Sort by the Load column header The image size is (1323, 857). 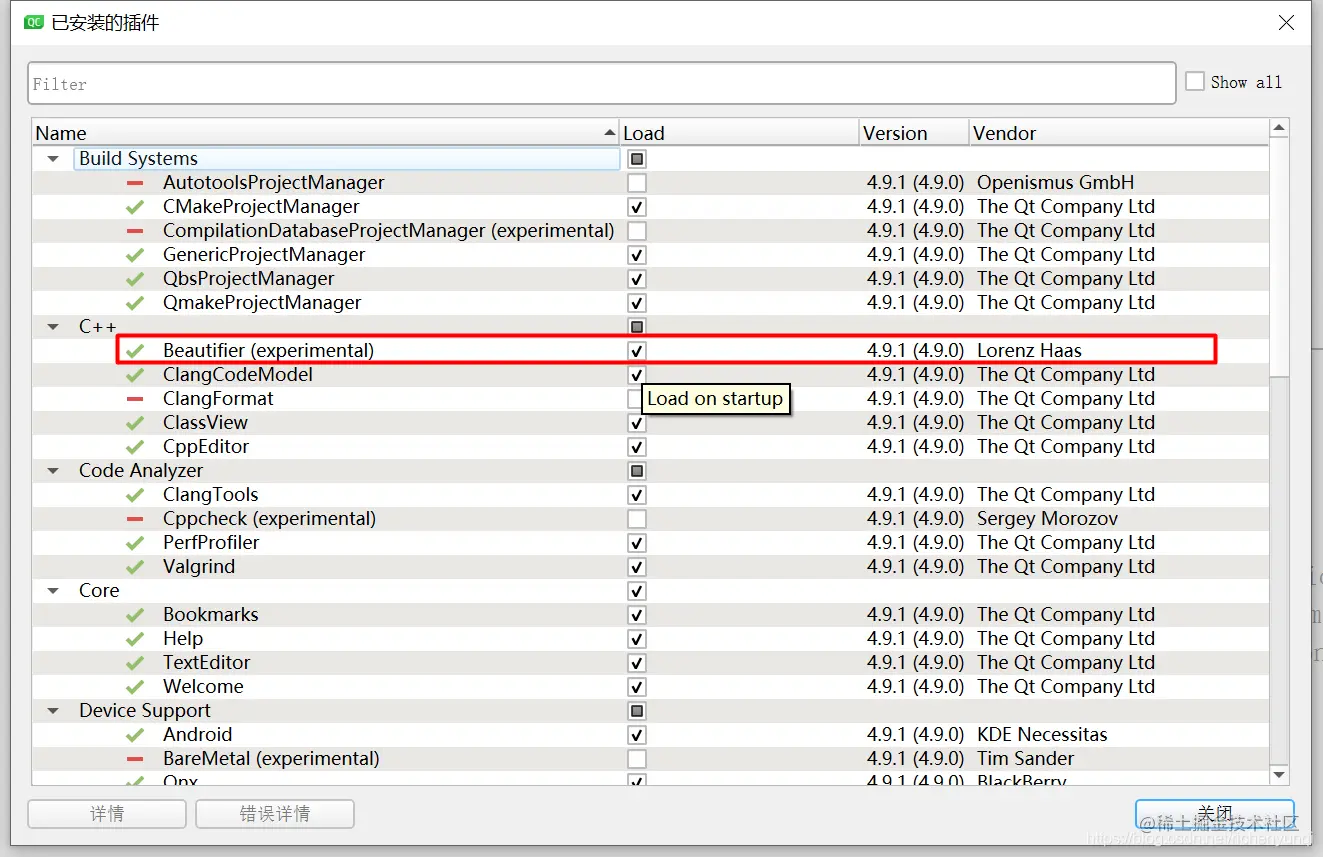(x=740, y=133)
